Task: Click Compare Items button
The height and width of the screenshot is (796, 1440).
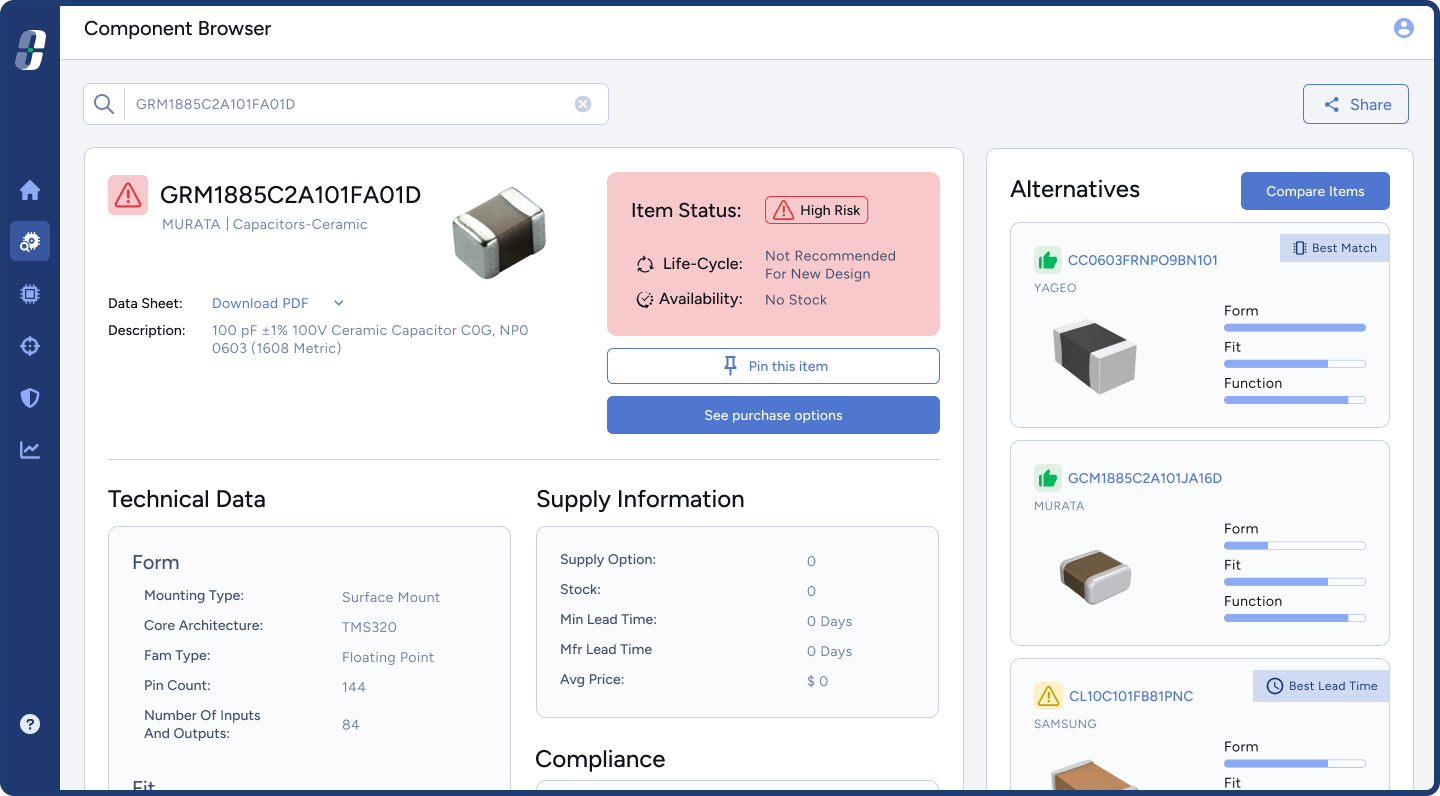Action: [x=1315, y=191]
